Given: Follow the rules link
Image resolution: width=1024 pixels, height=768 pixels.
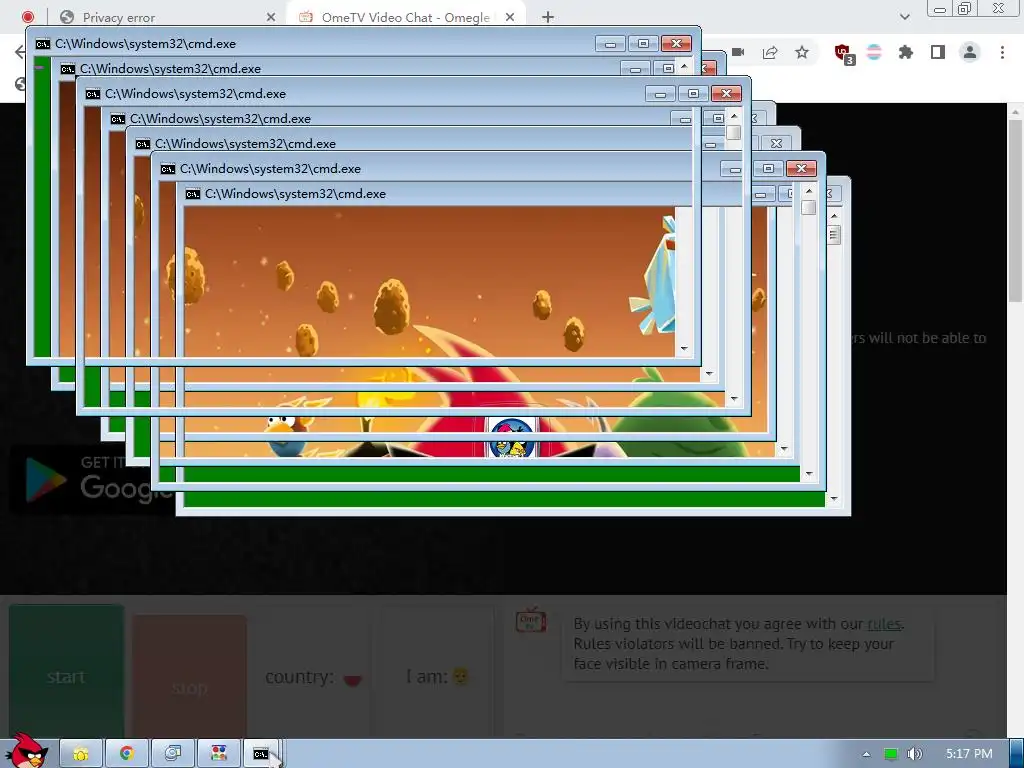Looking at the screenshot, I should point(884,624).
